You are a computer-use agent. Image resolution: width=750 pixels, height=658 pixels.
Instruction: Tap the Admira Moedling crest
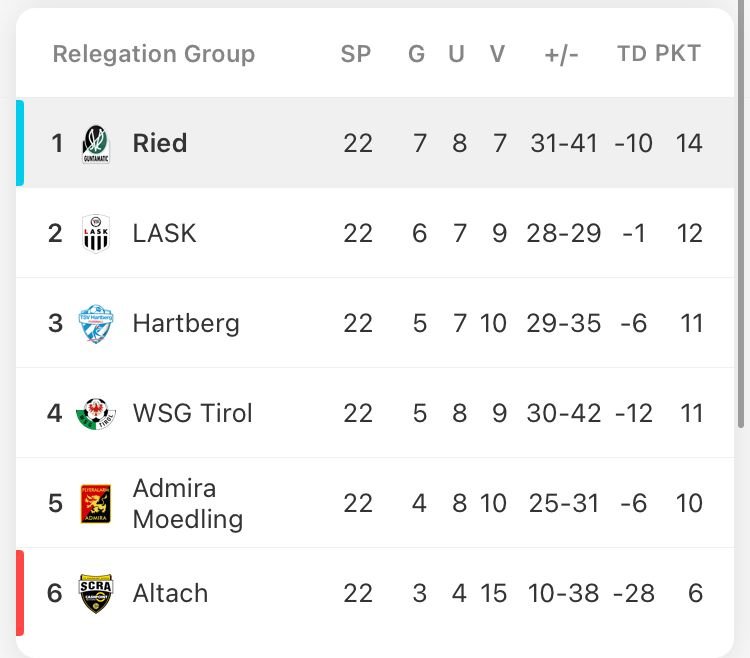pos(96,504)
